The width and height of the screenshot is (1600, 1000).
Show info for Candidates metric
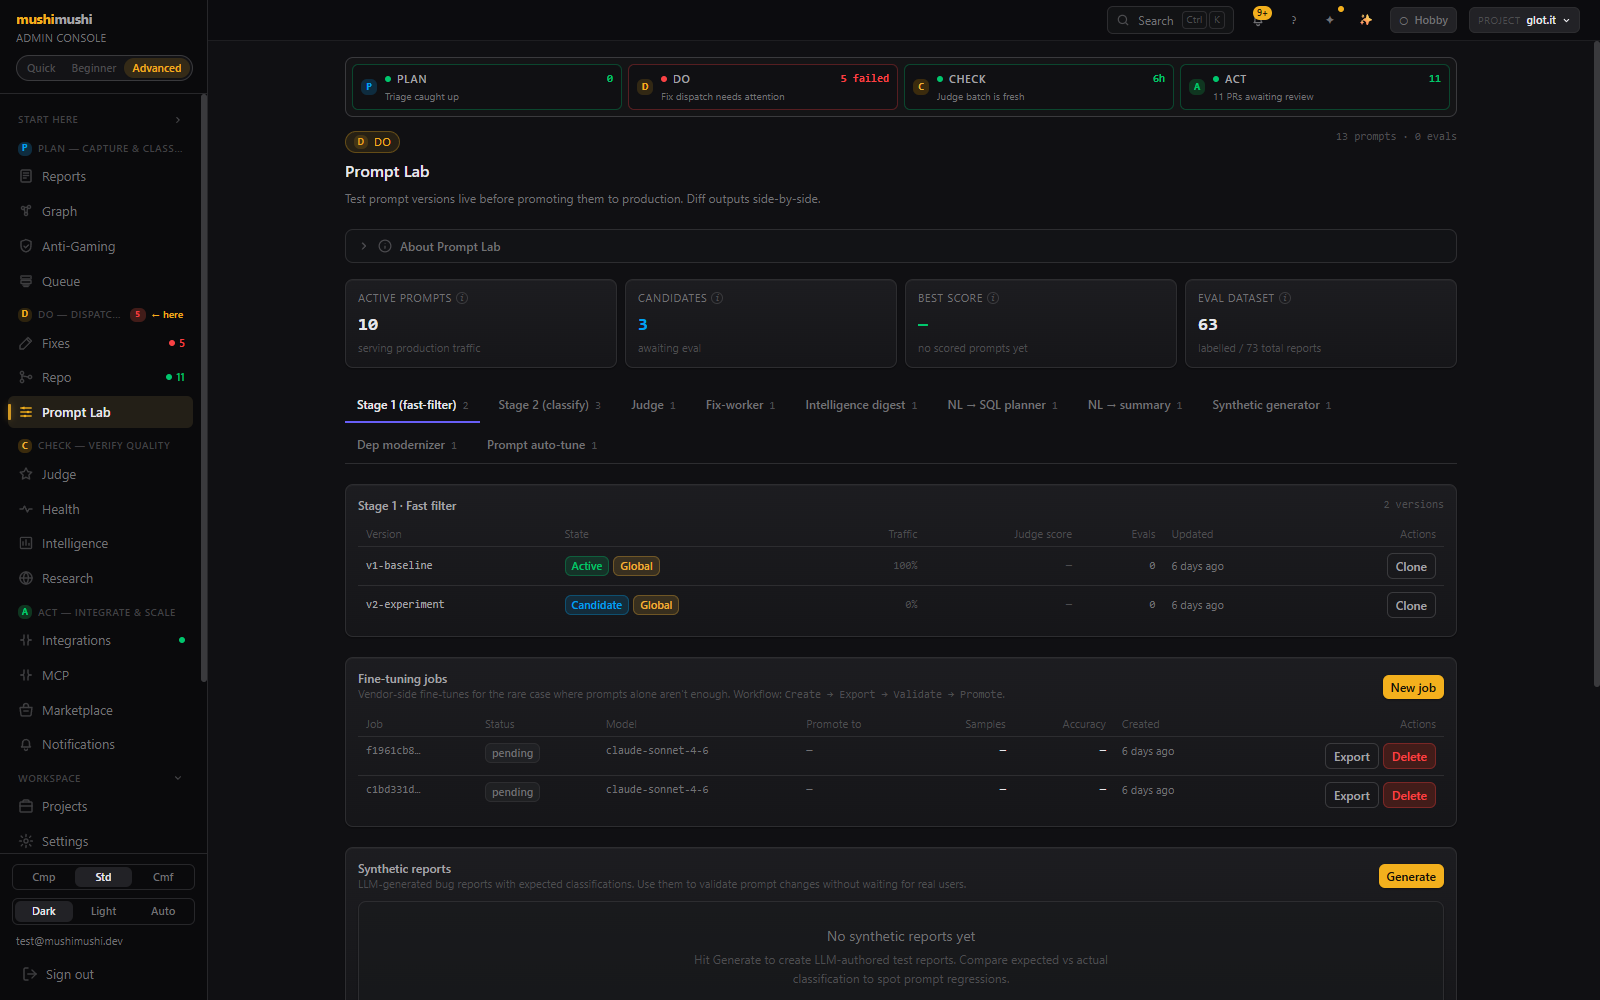717,298
